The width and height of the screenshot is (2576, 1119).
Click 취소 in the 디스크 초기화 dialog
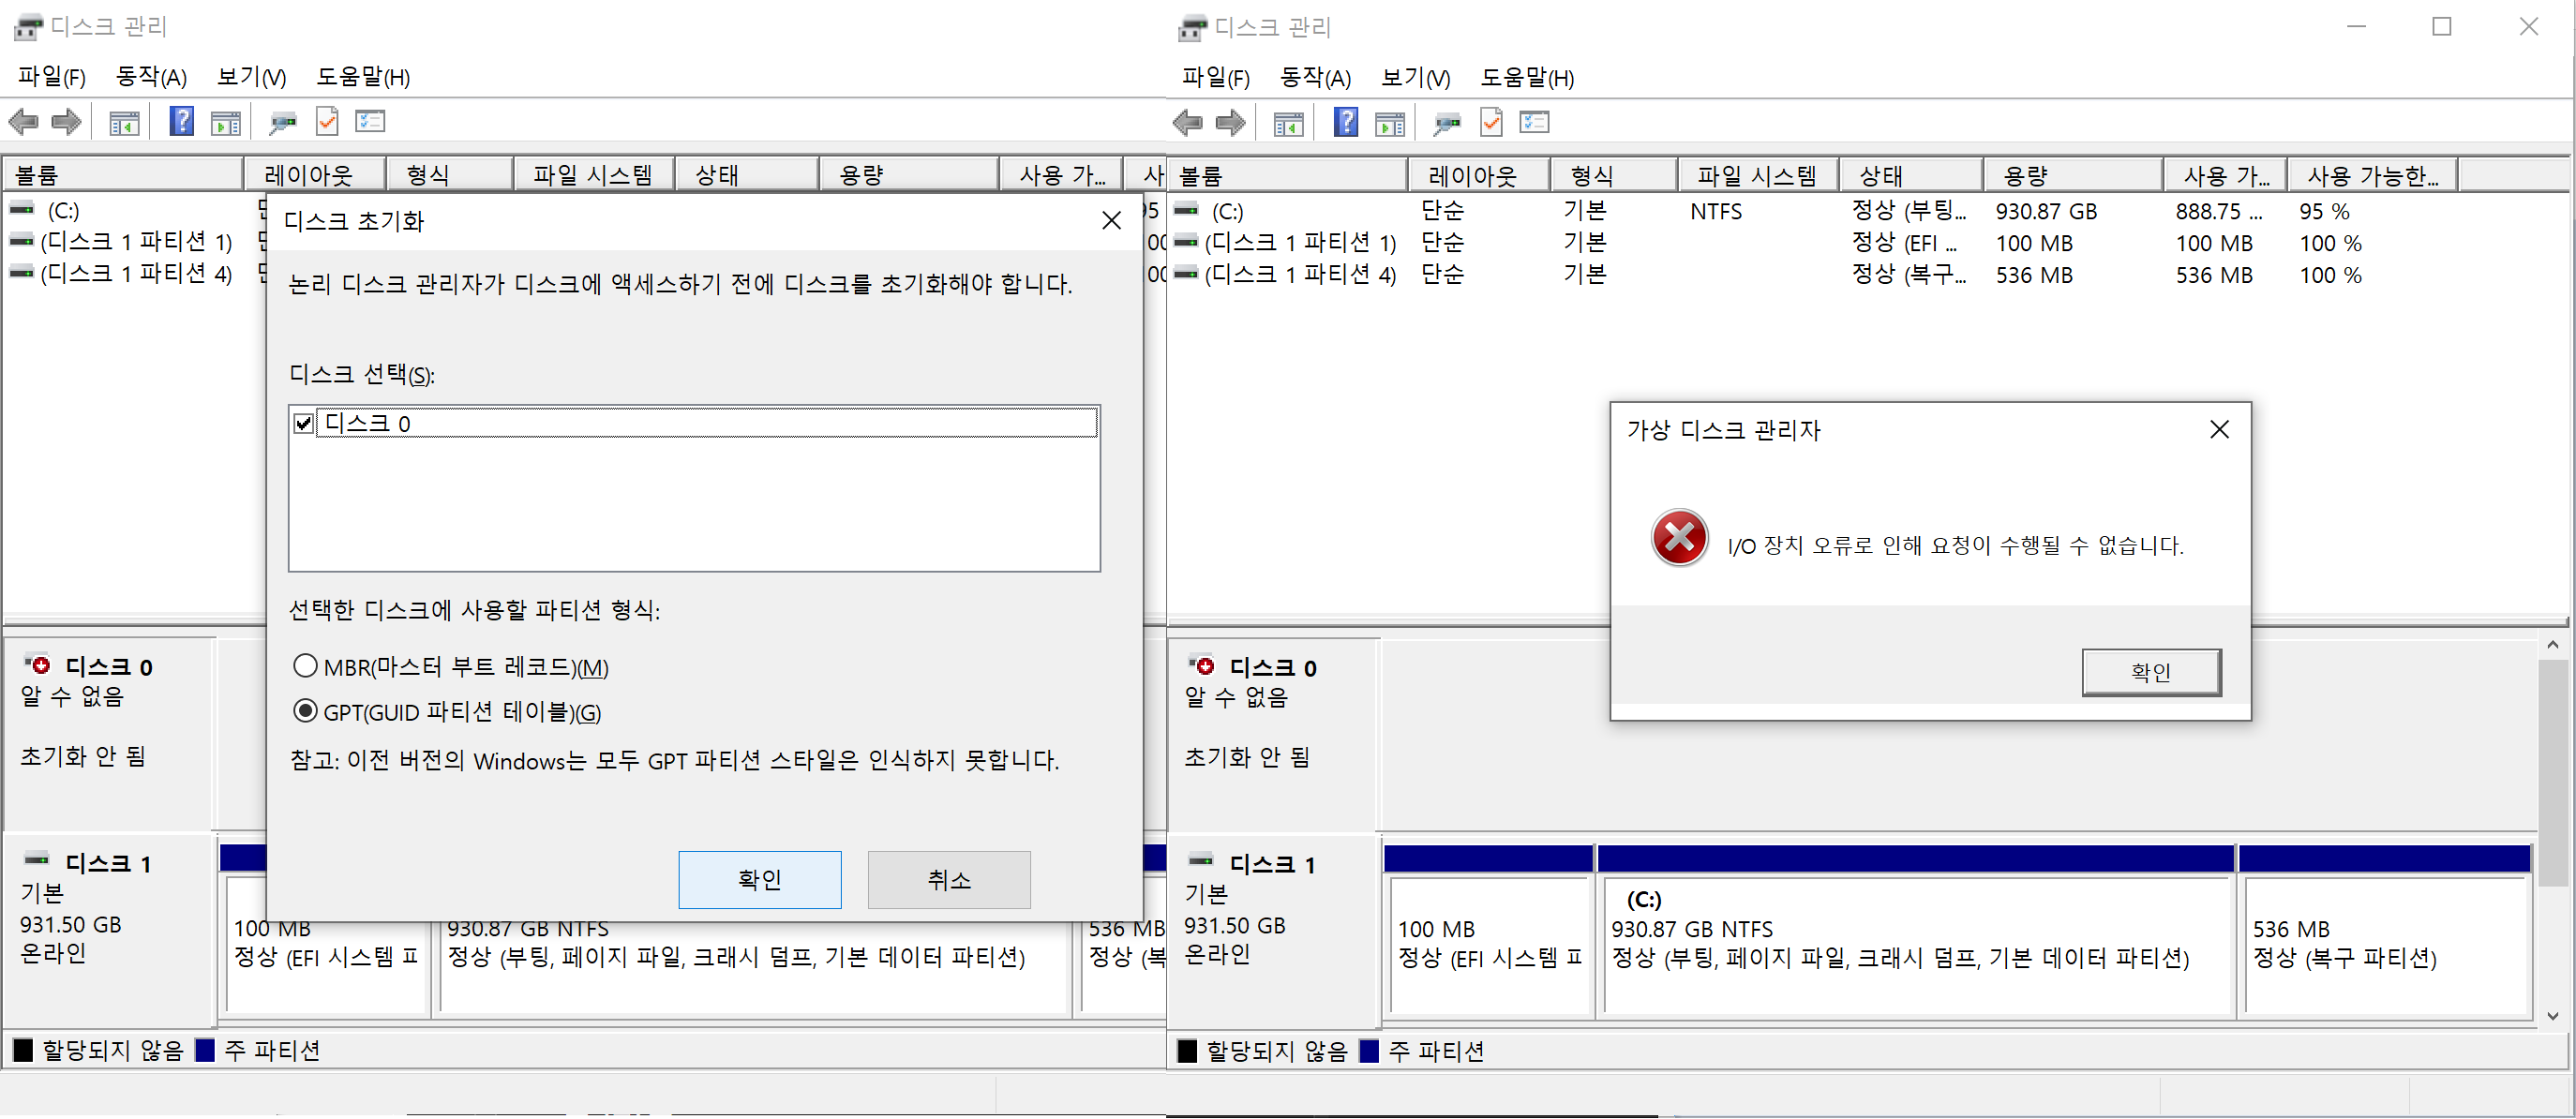point(948,879)
